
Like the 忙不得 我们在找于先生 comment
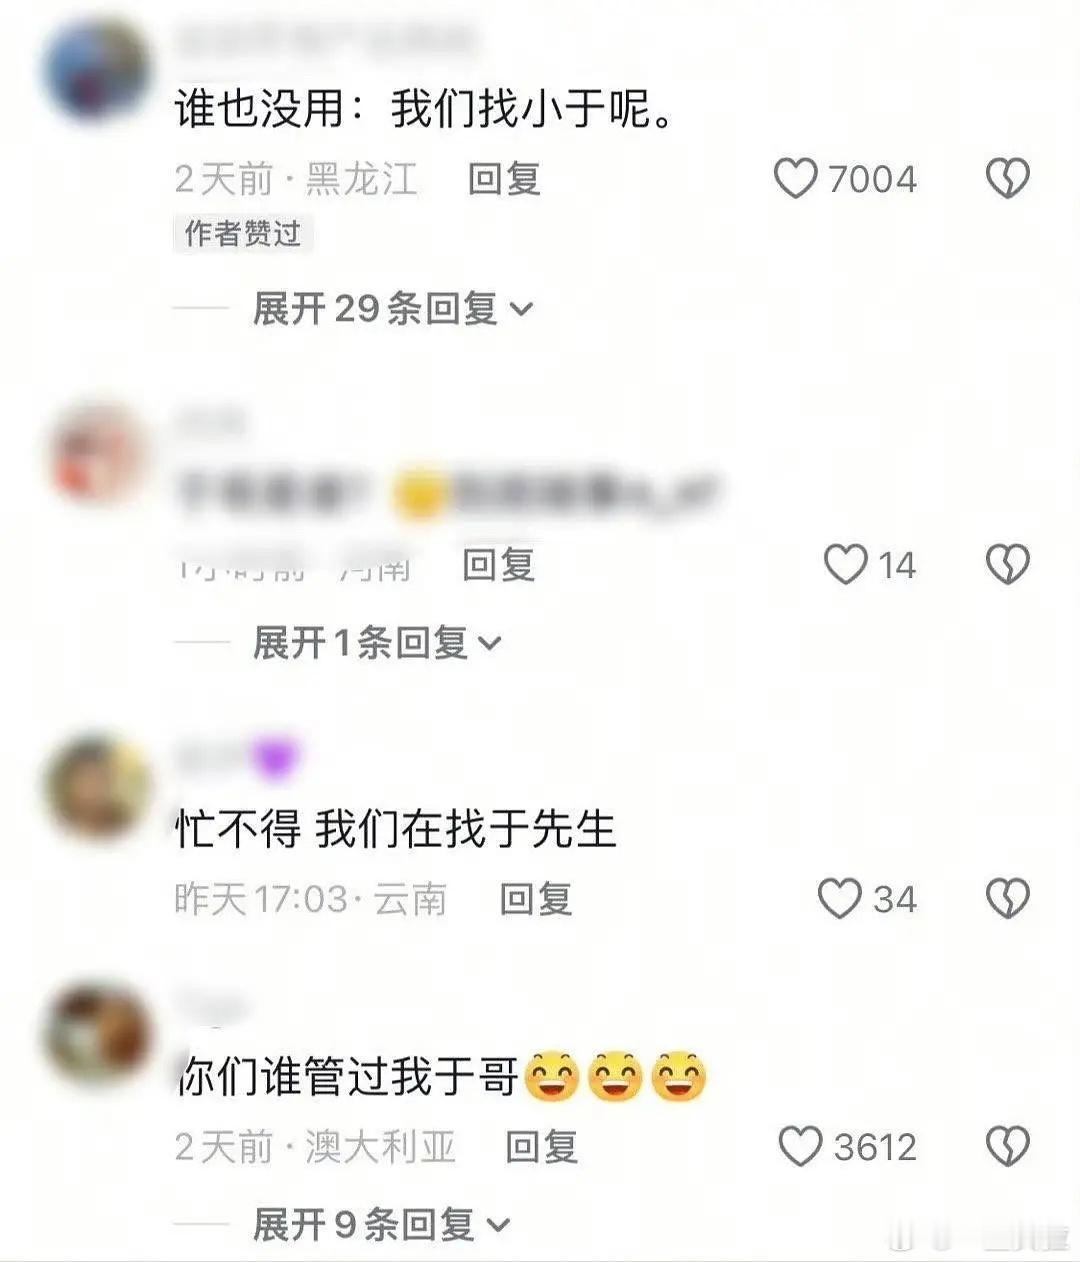(839, 898)
